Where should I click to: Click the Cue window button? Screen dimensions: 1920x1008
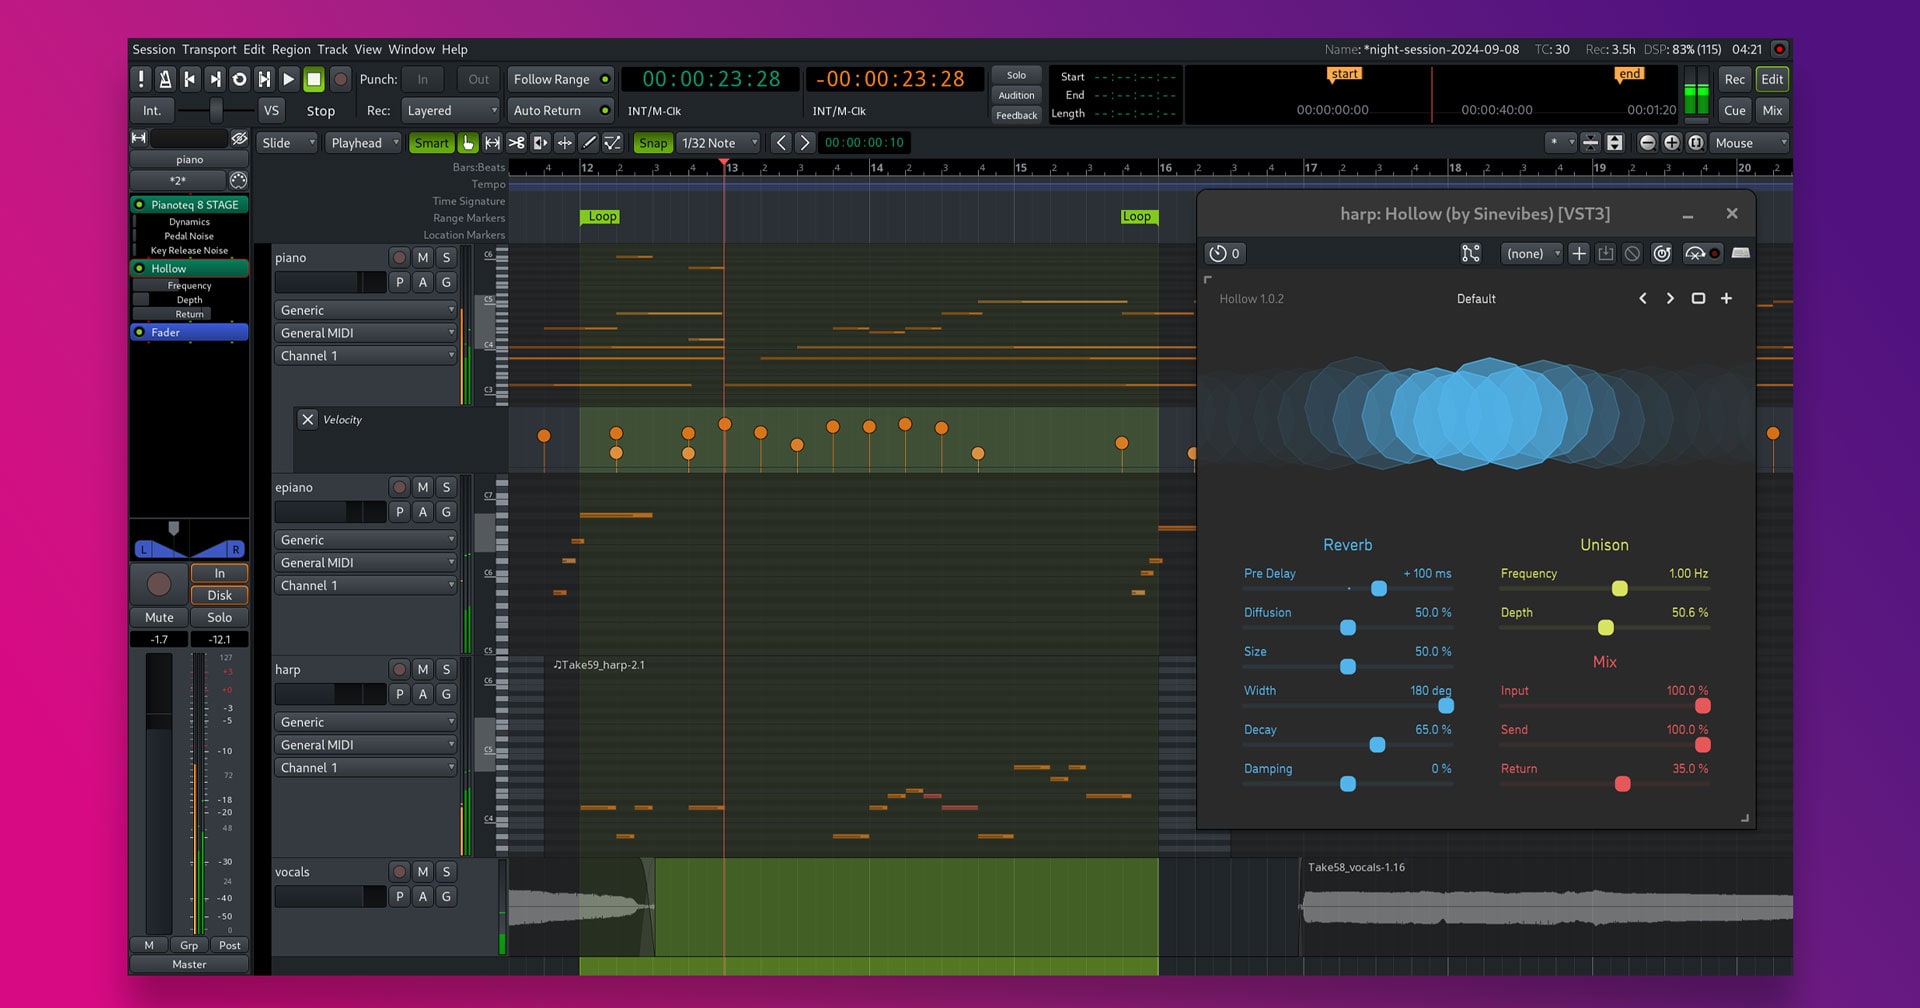1735,111
